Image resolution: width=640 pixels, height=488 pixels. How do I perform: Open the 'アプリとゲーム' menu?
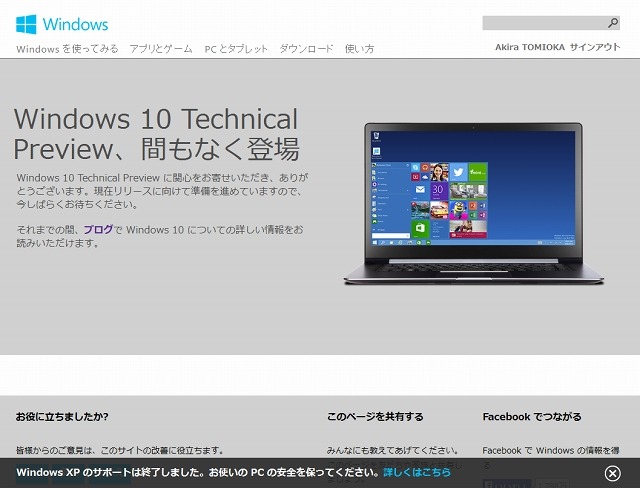[x=161, y=49]
